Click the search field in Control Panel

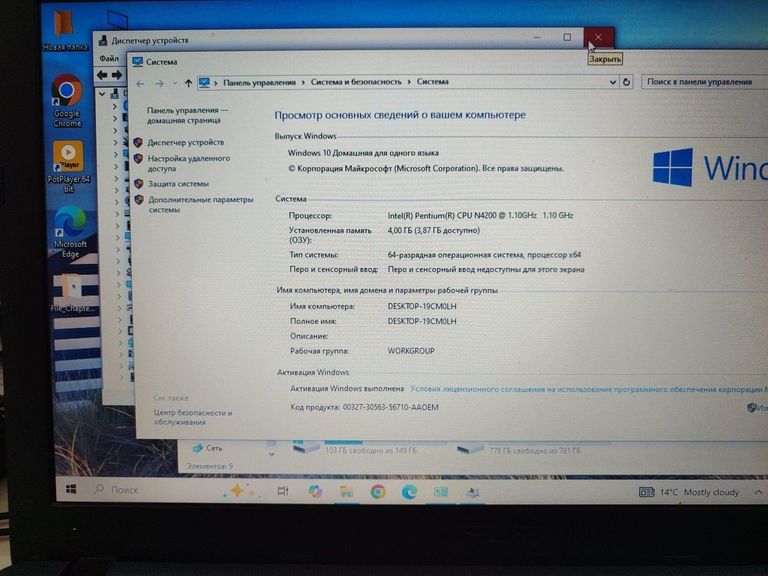(x=704, y=82)
